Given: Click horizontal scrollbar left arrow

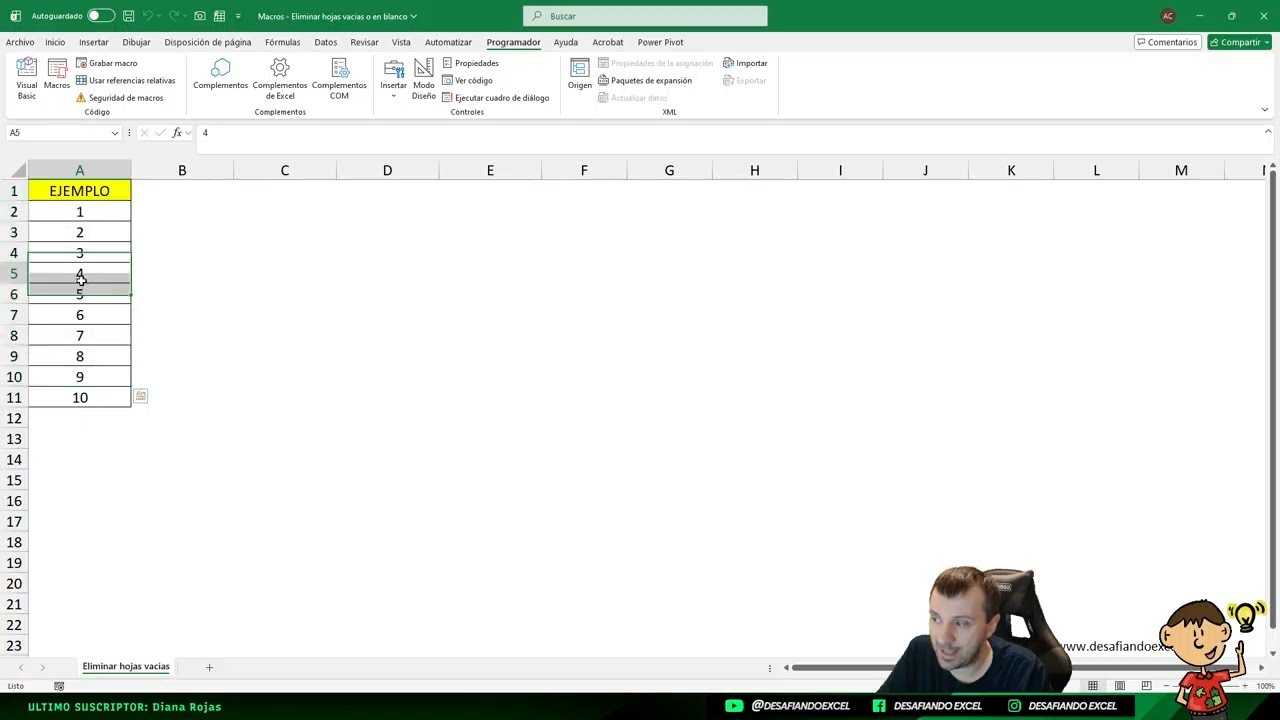Looking at the screenshot, I should coord(786,667).
